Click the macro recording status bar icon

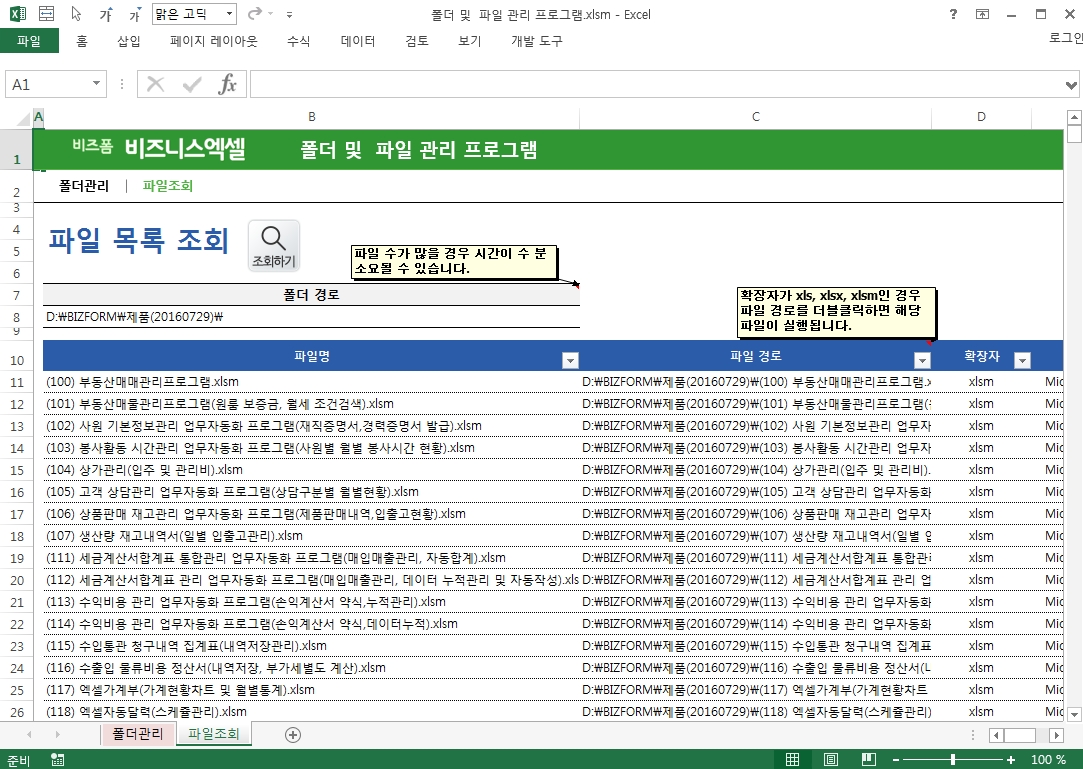point(57,760)
